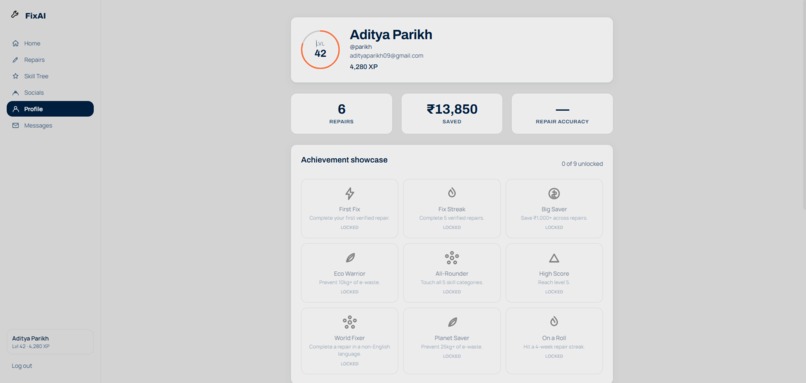Viewport: 806px width, 383px height.
Task: Click the Socials icon in sidebar
Action: pos(15,93)
